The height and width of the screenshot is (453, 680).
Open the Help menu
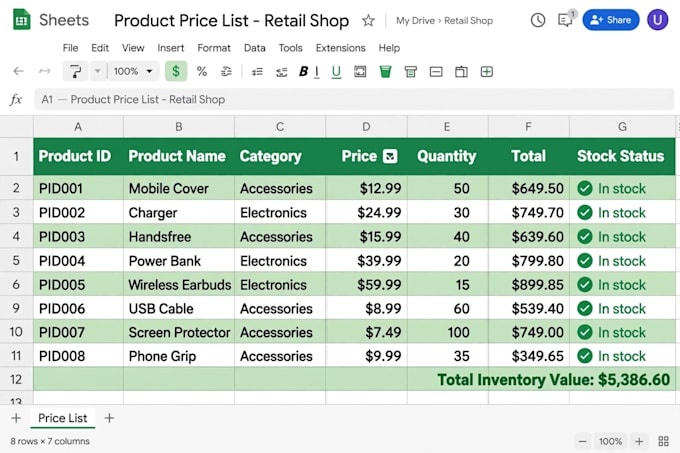tap(389, 48)
